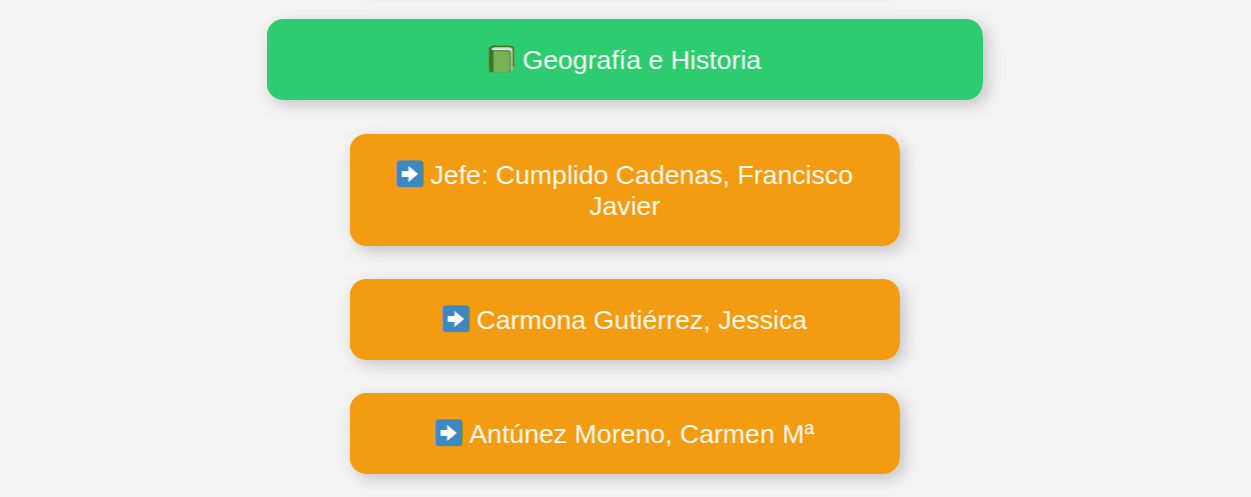Click the Geografía text in green bar
This screenshot has width=1251, height=497.
tap(582, 60)
